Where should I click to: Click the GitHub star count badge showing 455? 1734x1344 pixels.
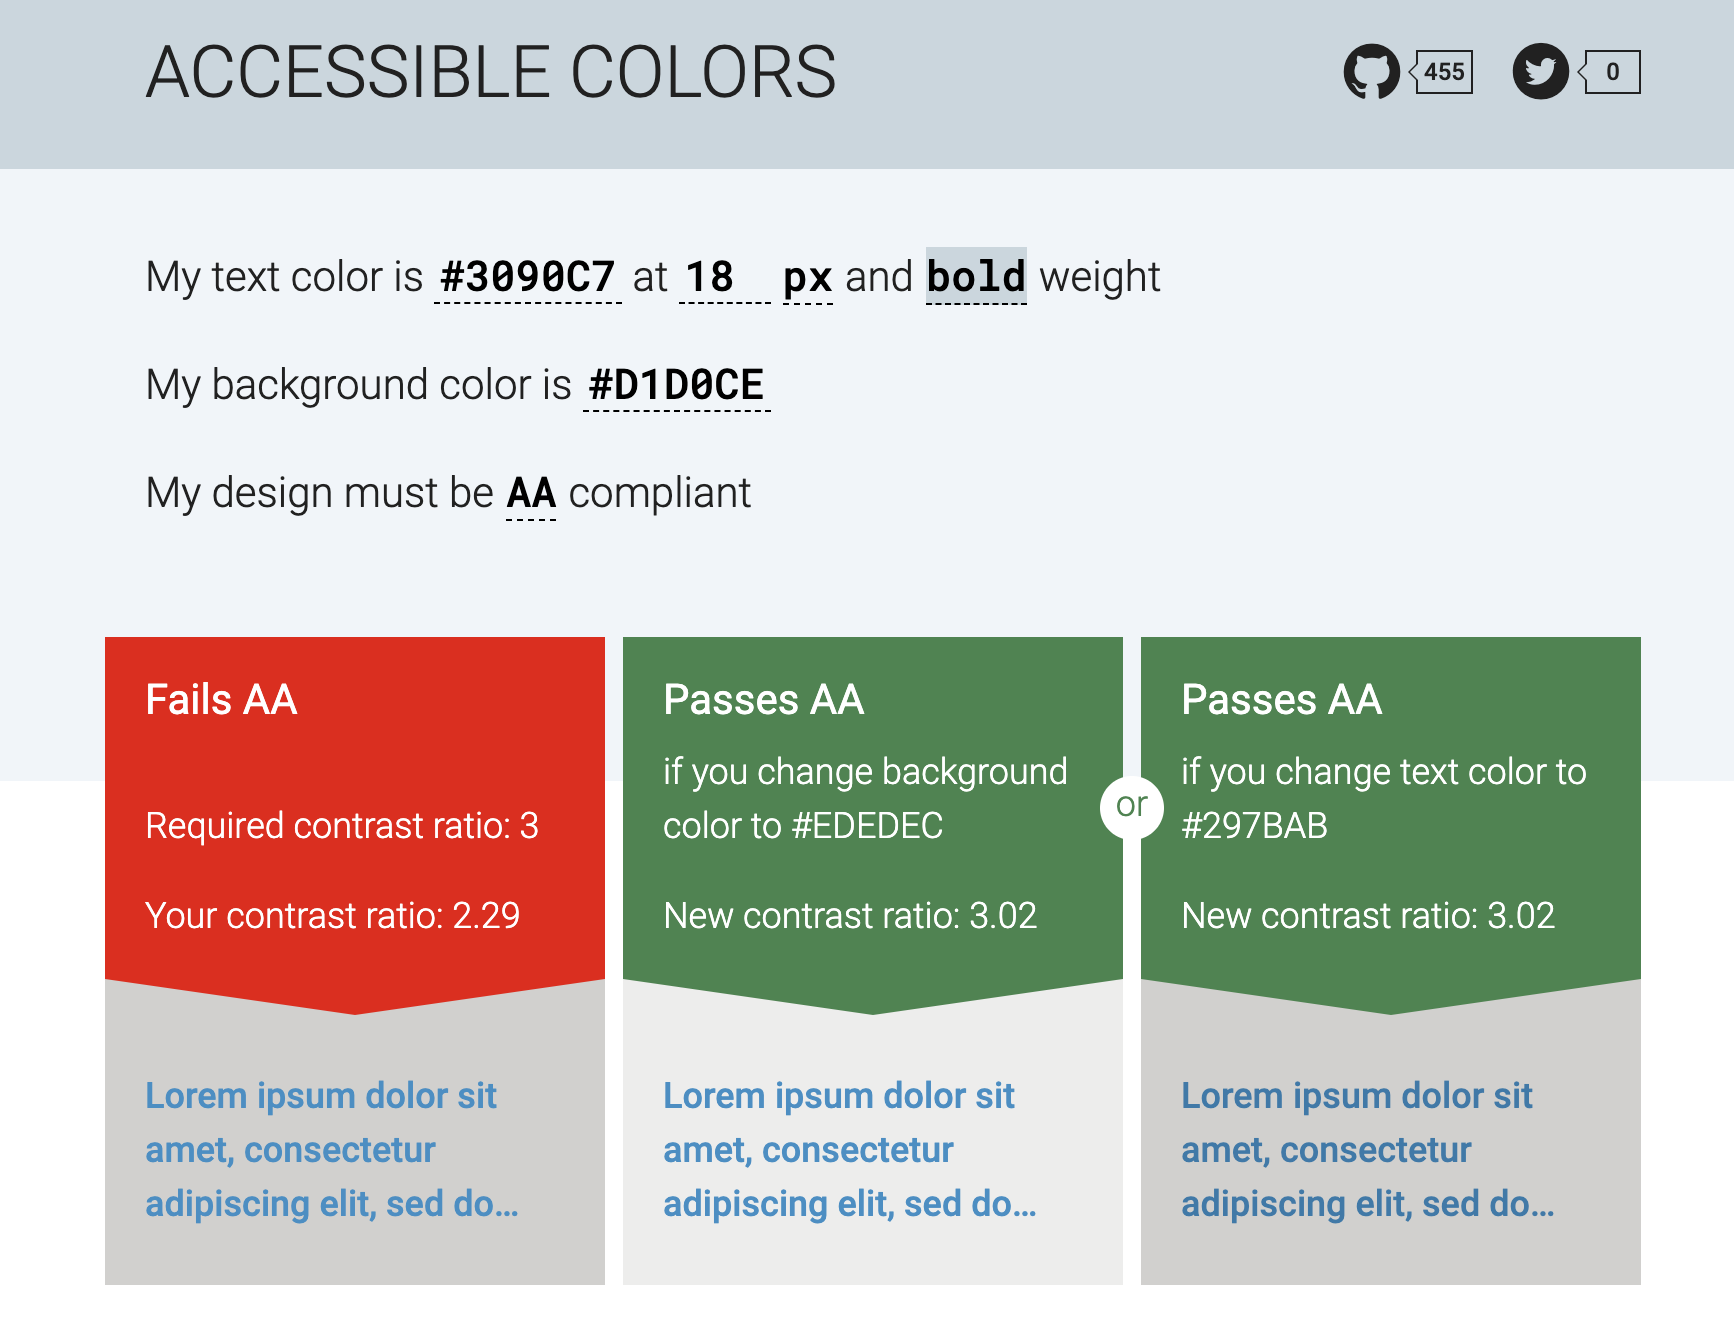(1443, 71)
